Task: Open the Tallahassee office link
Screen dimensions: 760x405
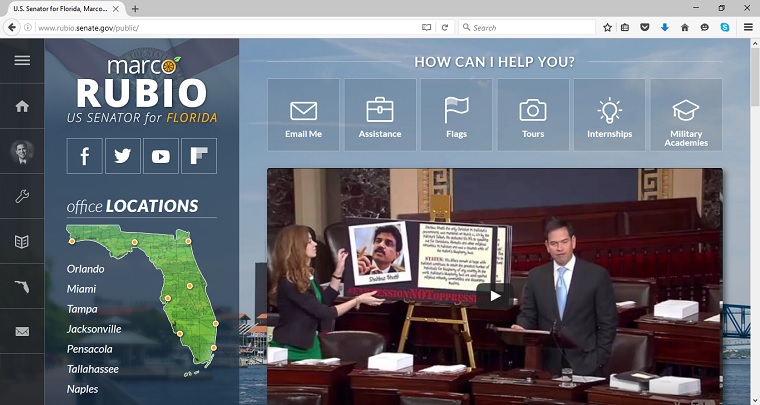Action: (93, 369)
